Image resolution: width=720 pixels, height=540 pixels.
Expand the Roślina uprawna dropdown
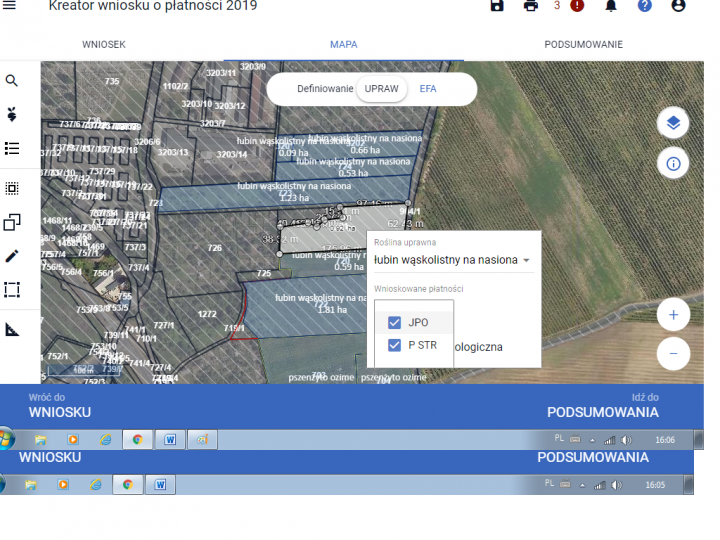(x=526, y=260)
